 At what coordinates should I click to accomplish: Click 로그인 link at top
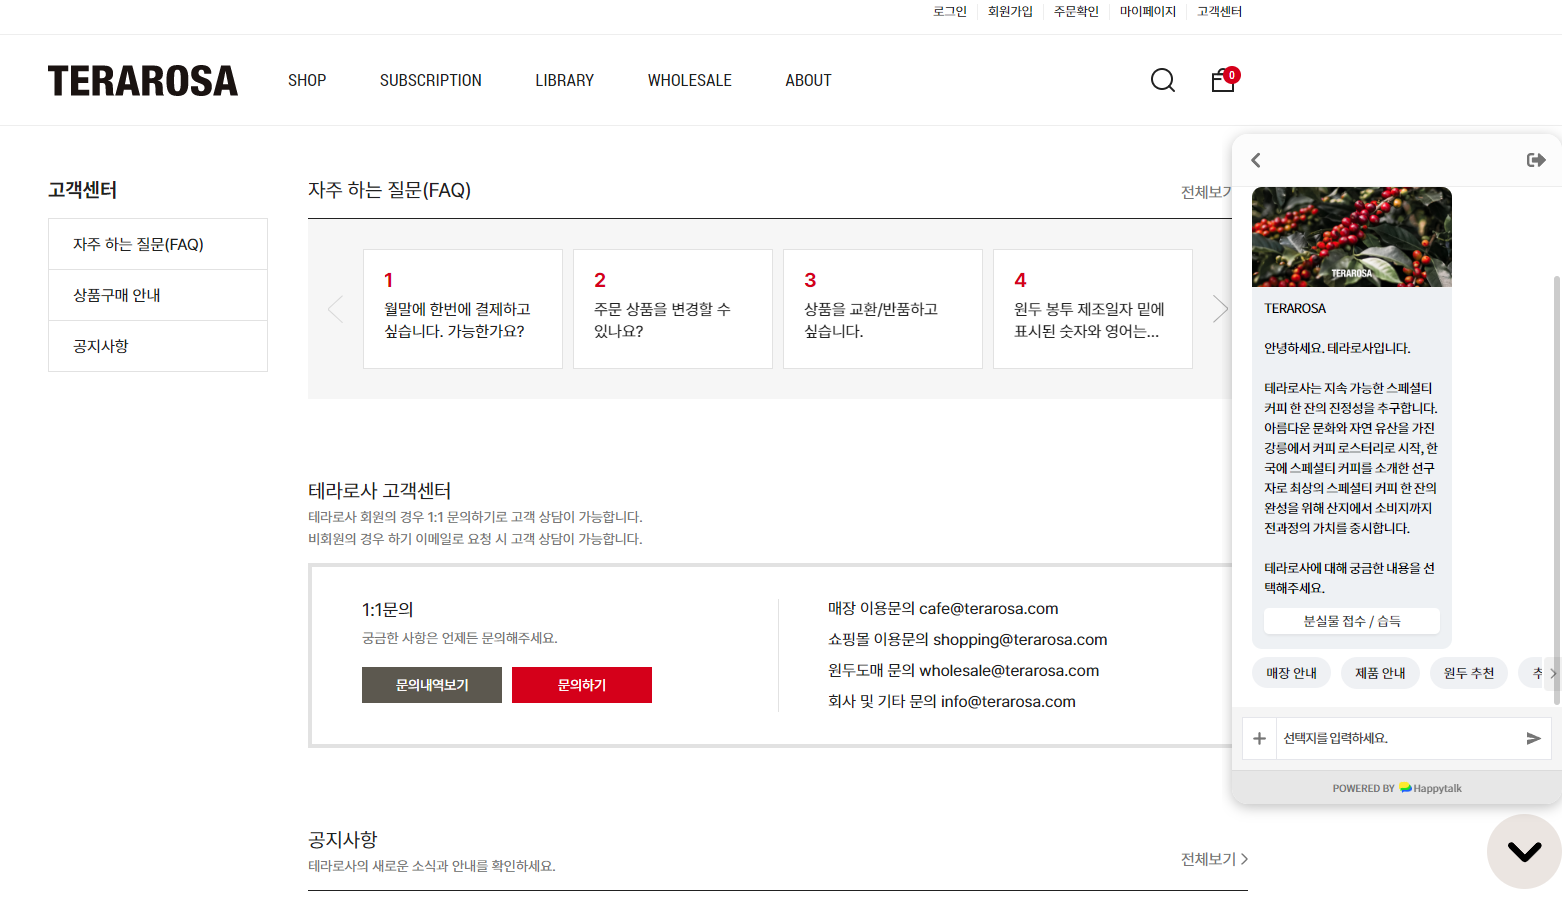[x=950, y=11]
